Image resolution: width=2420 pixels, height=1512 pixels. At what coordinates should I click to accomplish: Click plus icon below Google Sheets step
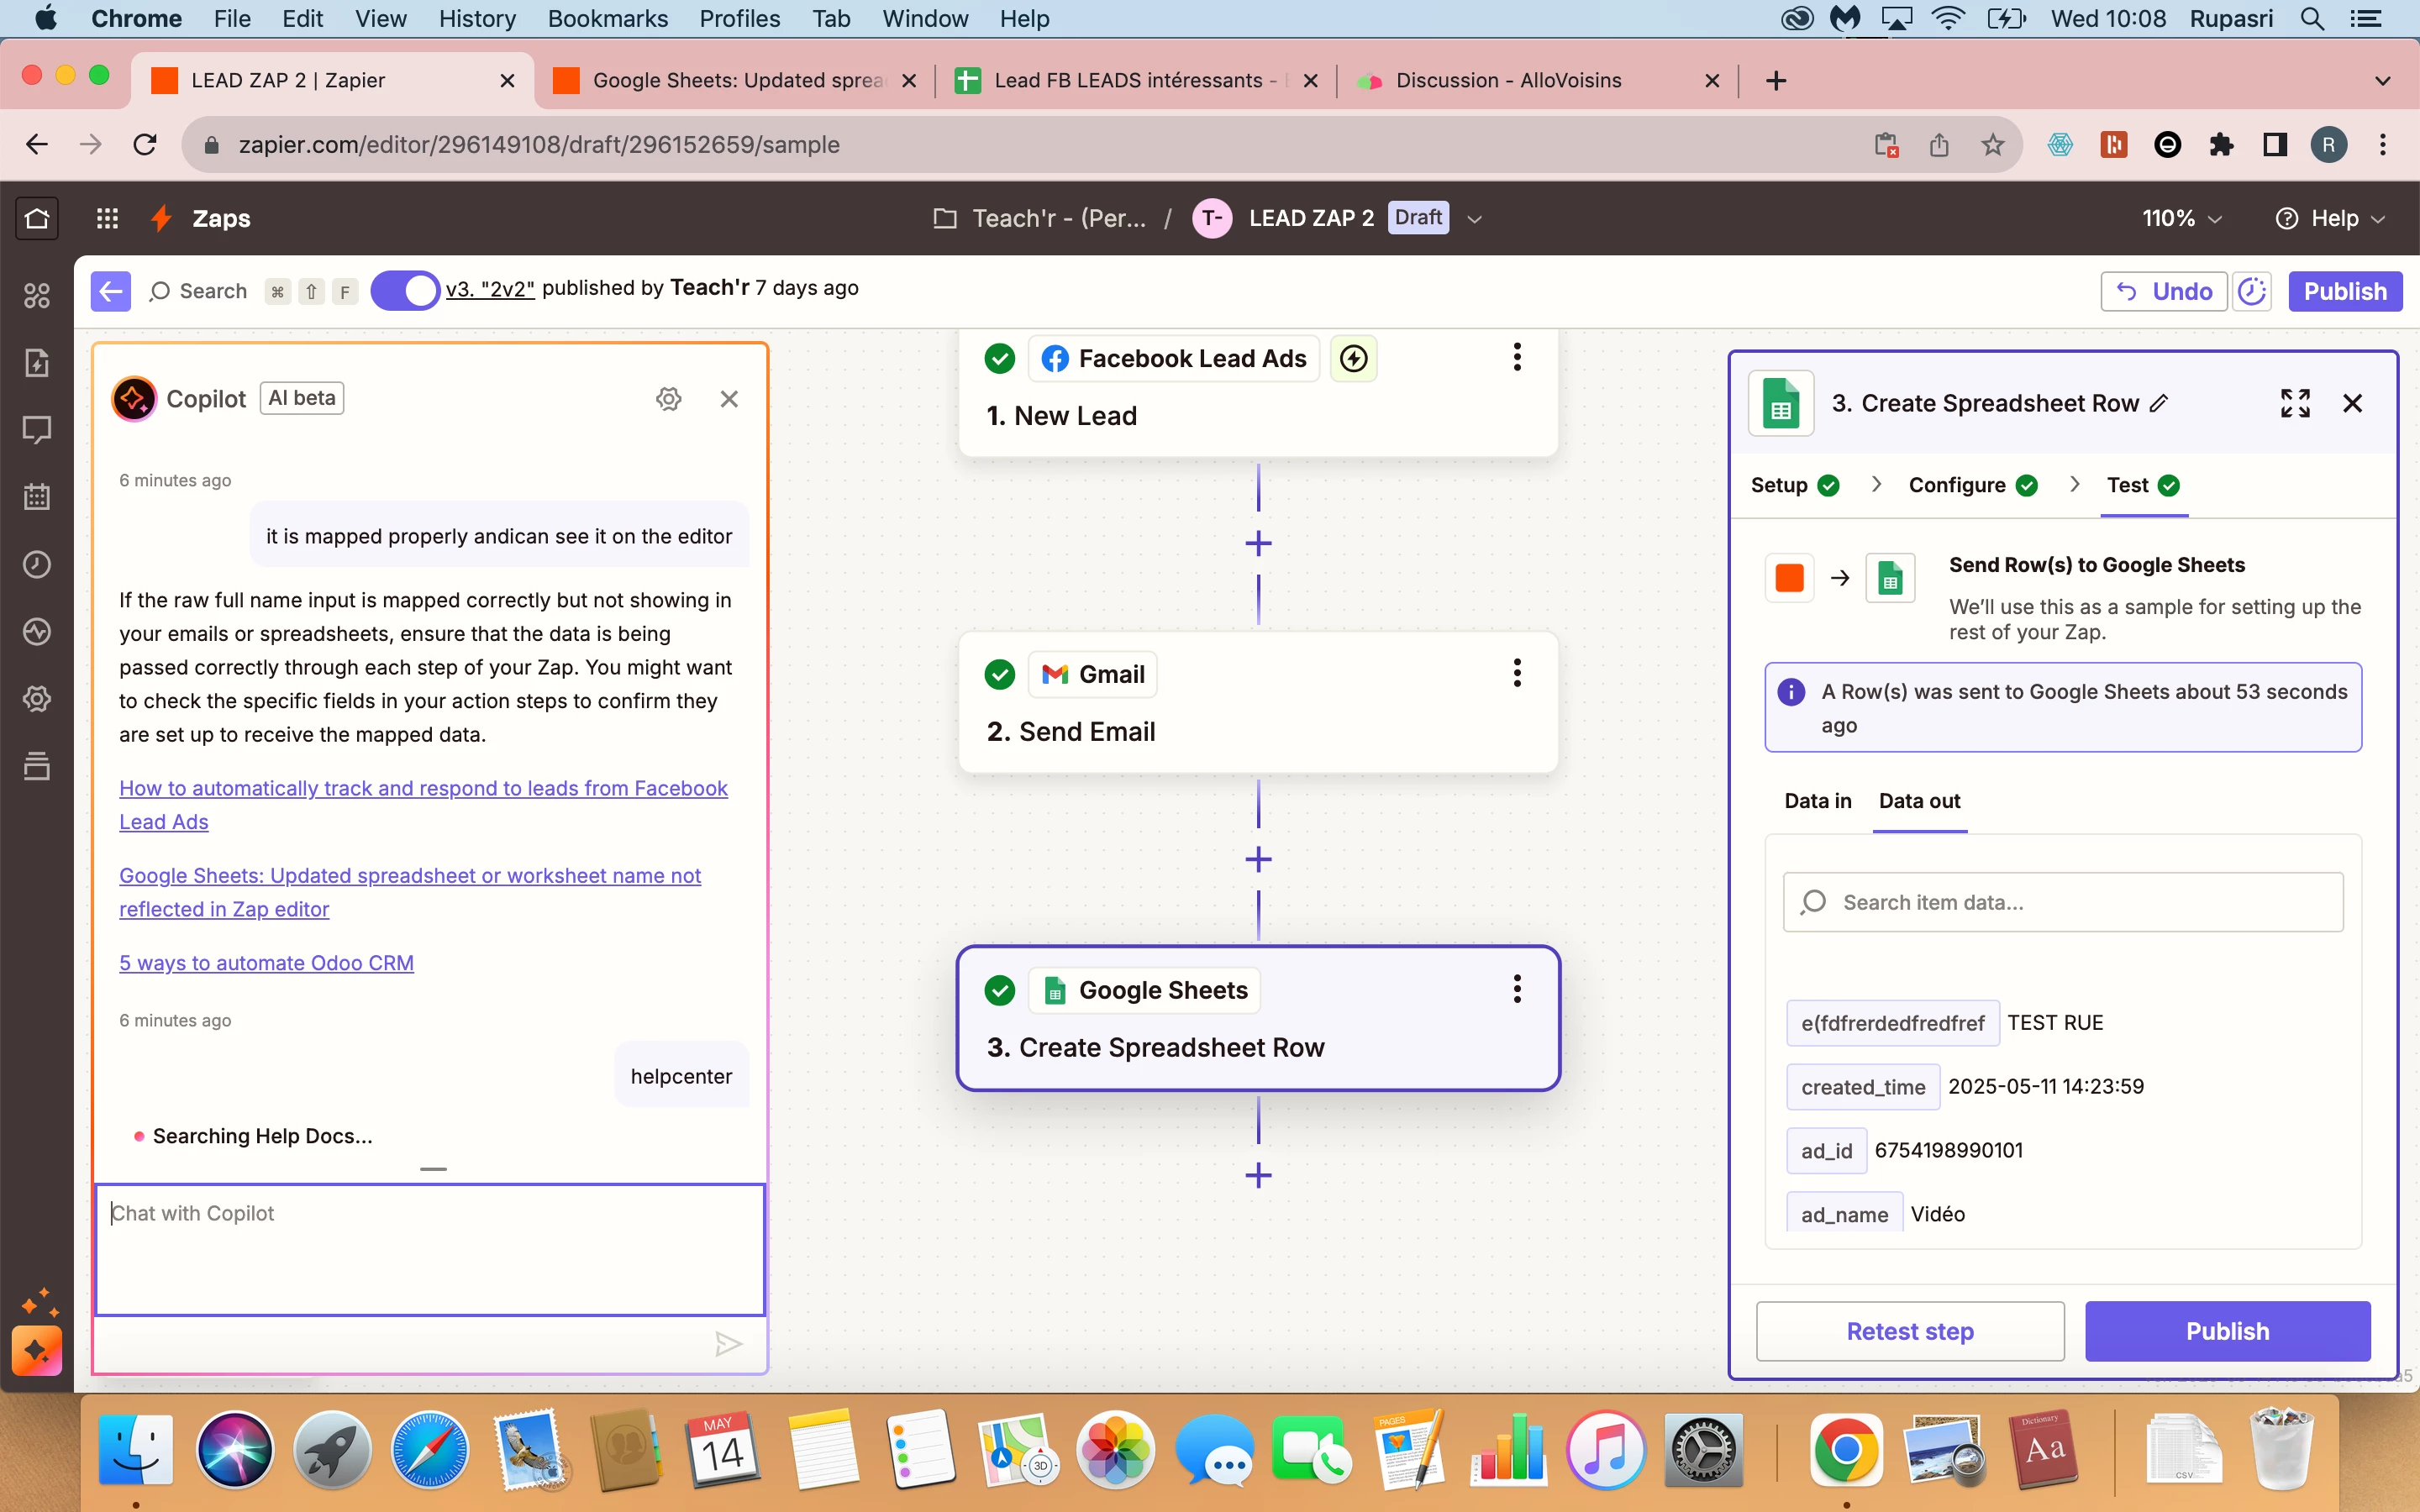(1258, 1175)
